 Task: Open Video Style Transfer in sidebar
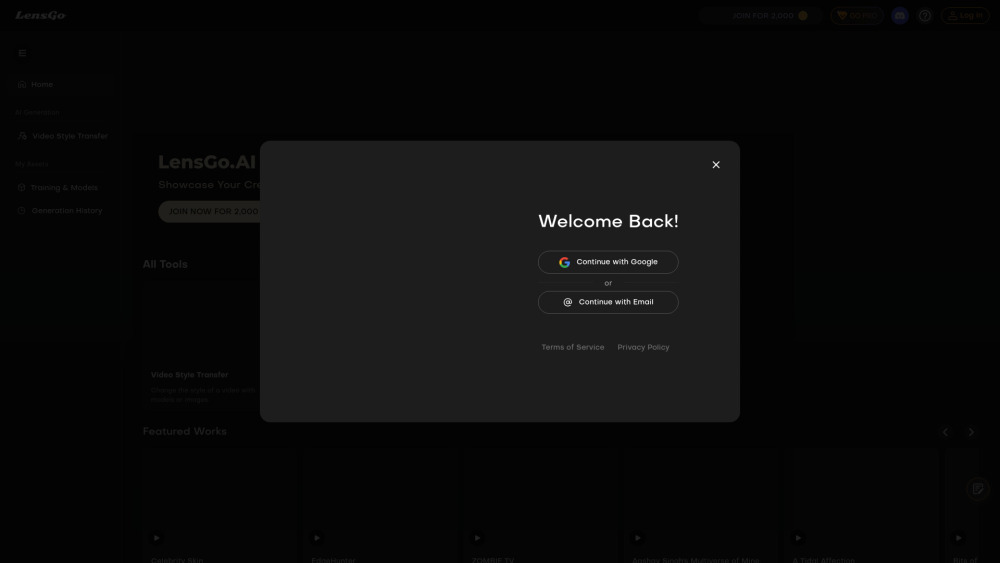click(68, 136)
